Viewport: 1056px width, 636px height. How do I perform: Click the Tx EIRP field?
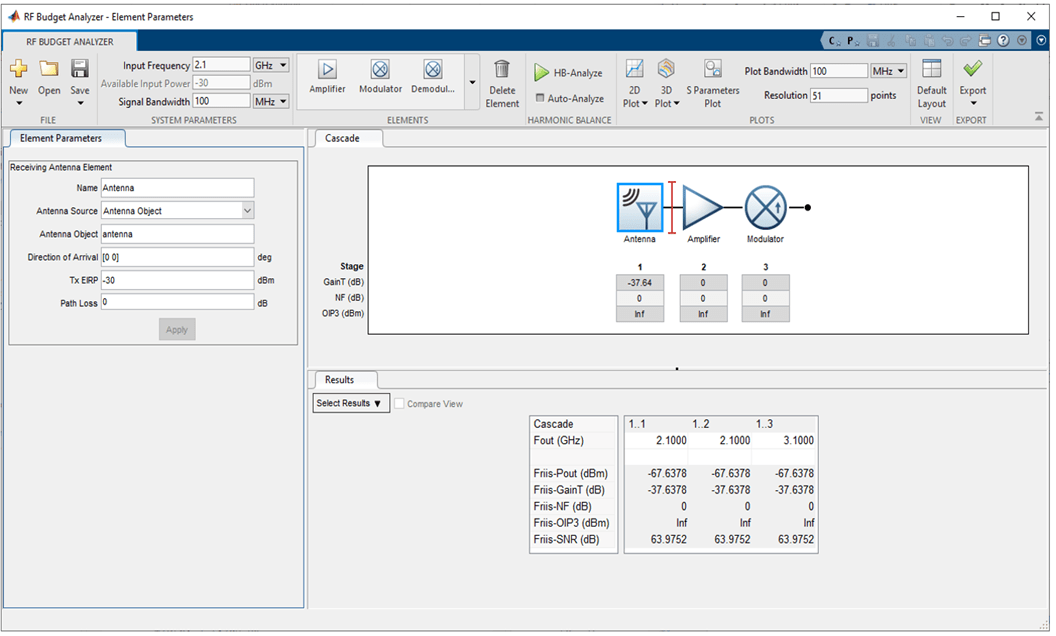[x=178, y=280]
